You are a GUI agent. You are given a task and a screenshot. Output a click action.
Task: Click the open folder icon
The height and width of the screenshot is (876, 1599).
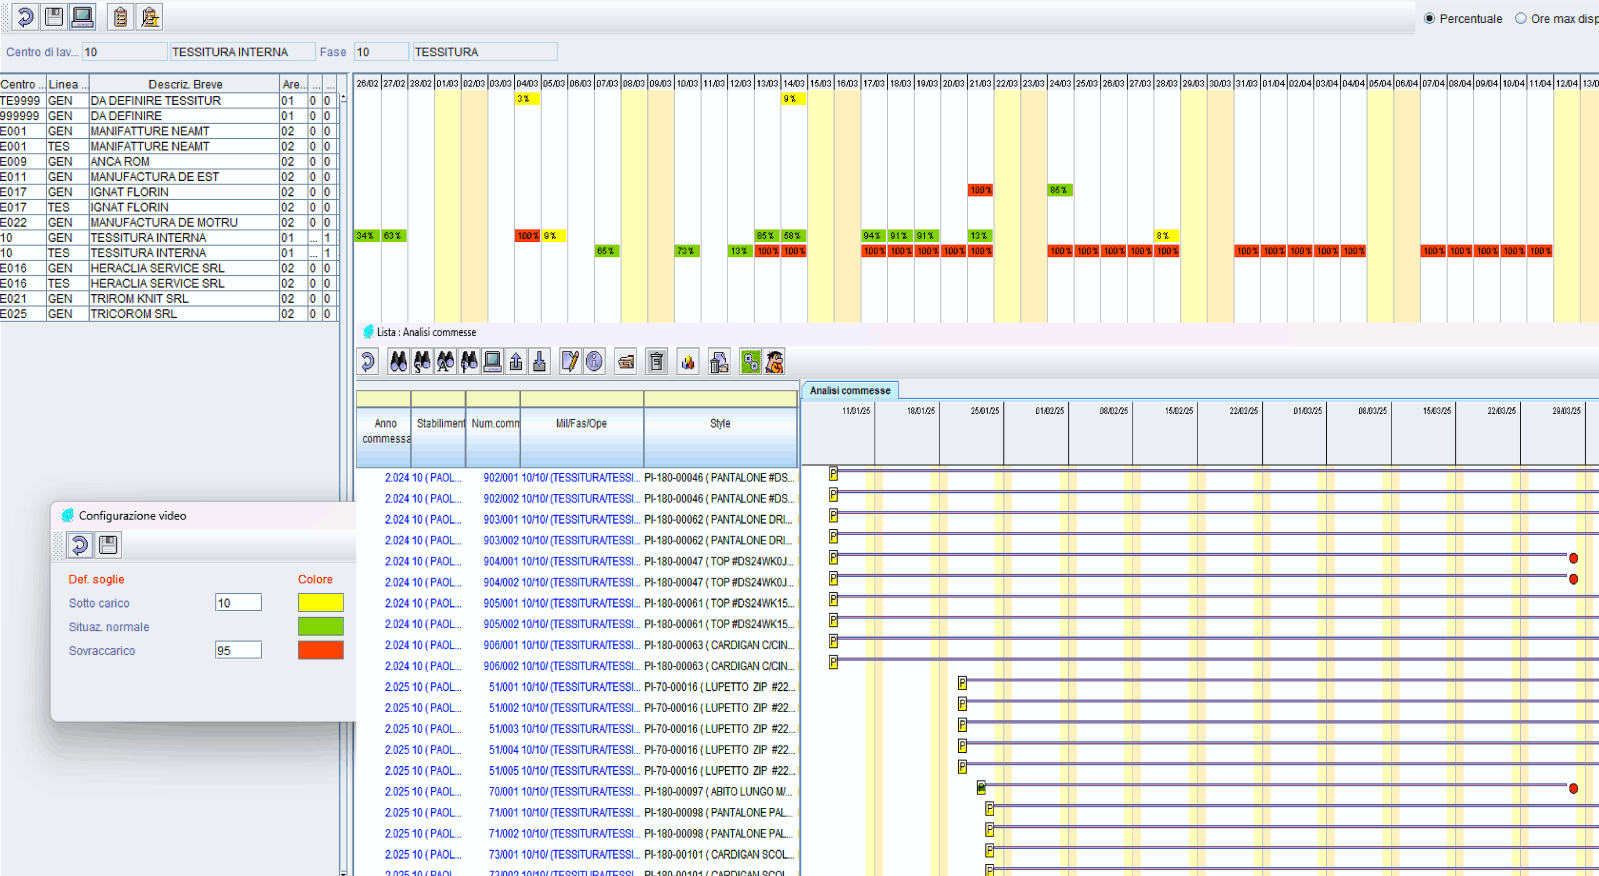[626, 362]
